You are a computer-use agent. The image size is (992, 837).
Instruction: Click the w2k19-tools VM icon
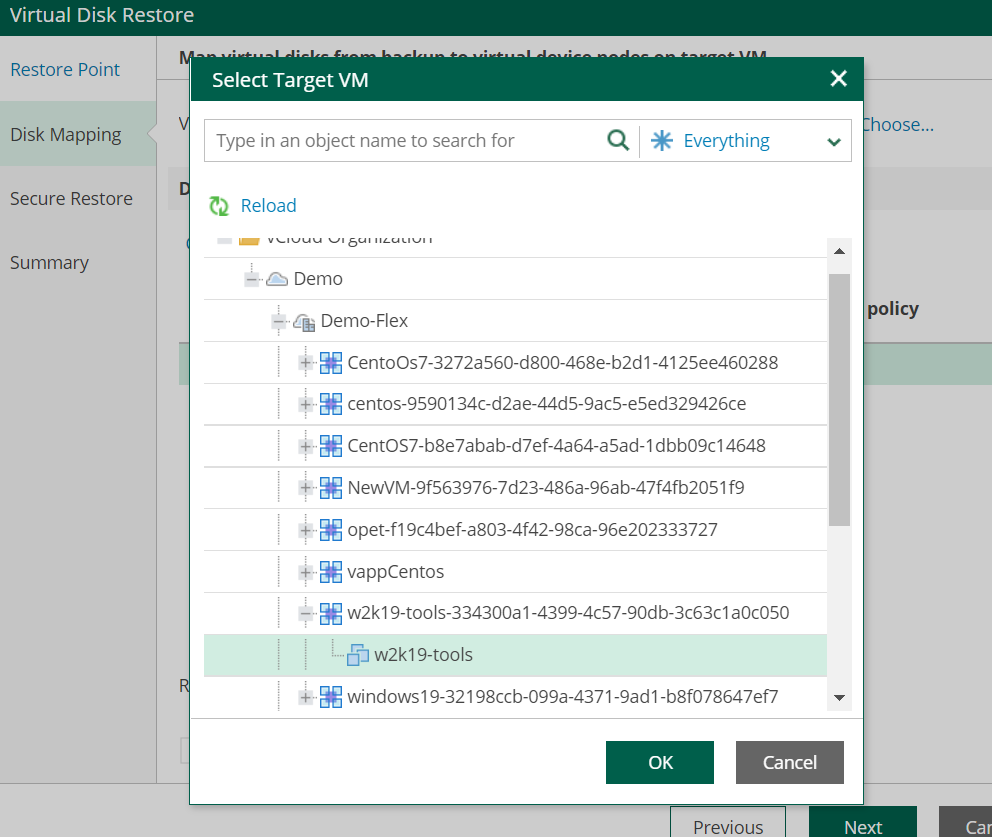pos(358,655)
